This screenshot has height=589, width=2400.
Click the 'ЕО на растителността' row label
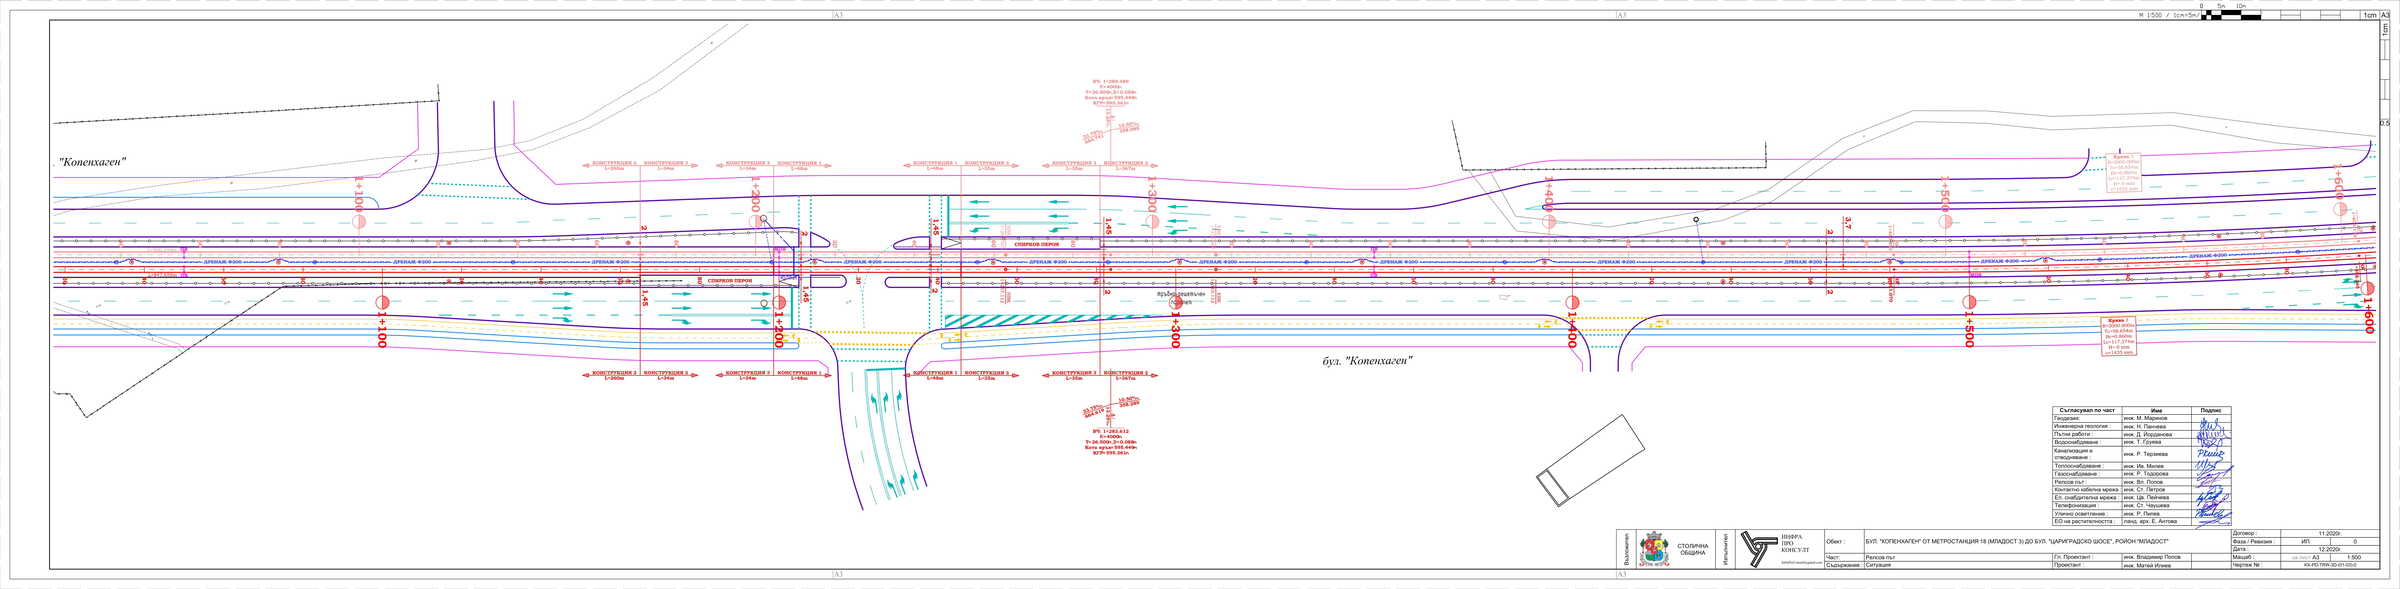2085,521
